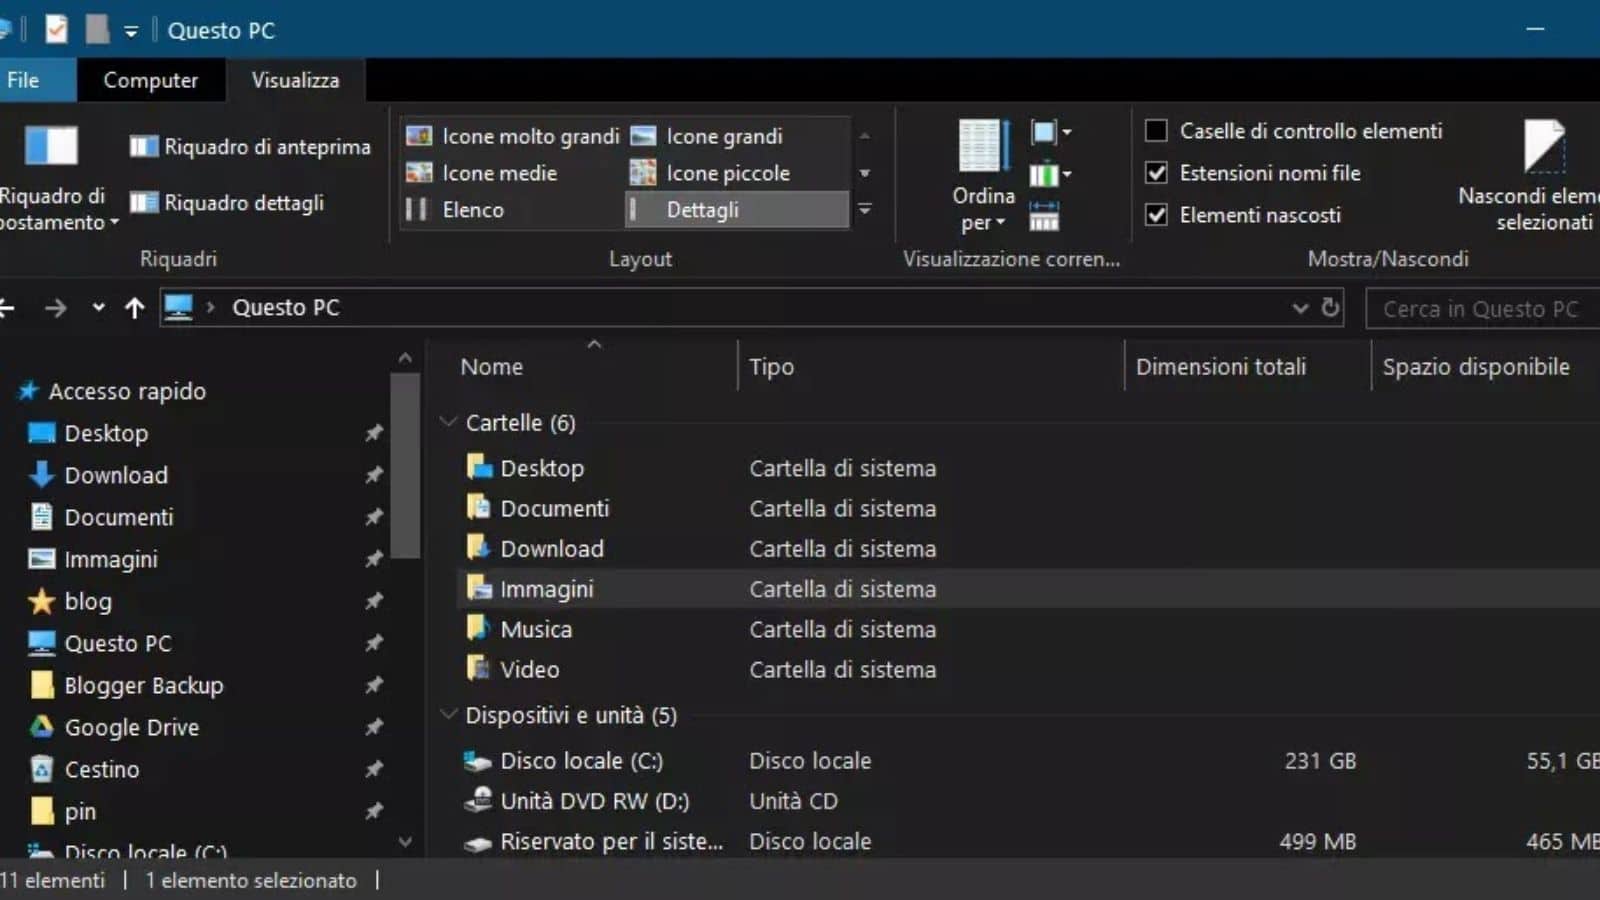This screenshot has height=900, width=1600.
Task: Go up one folder level arrow
Action: coord(134,308)
